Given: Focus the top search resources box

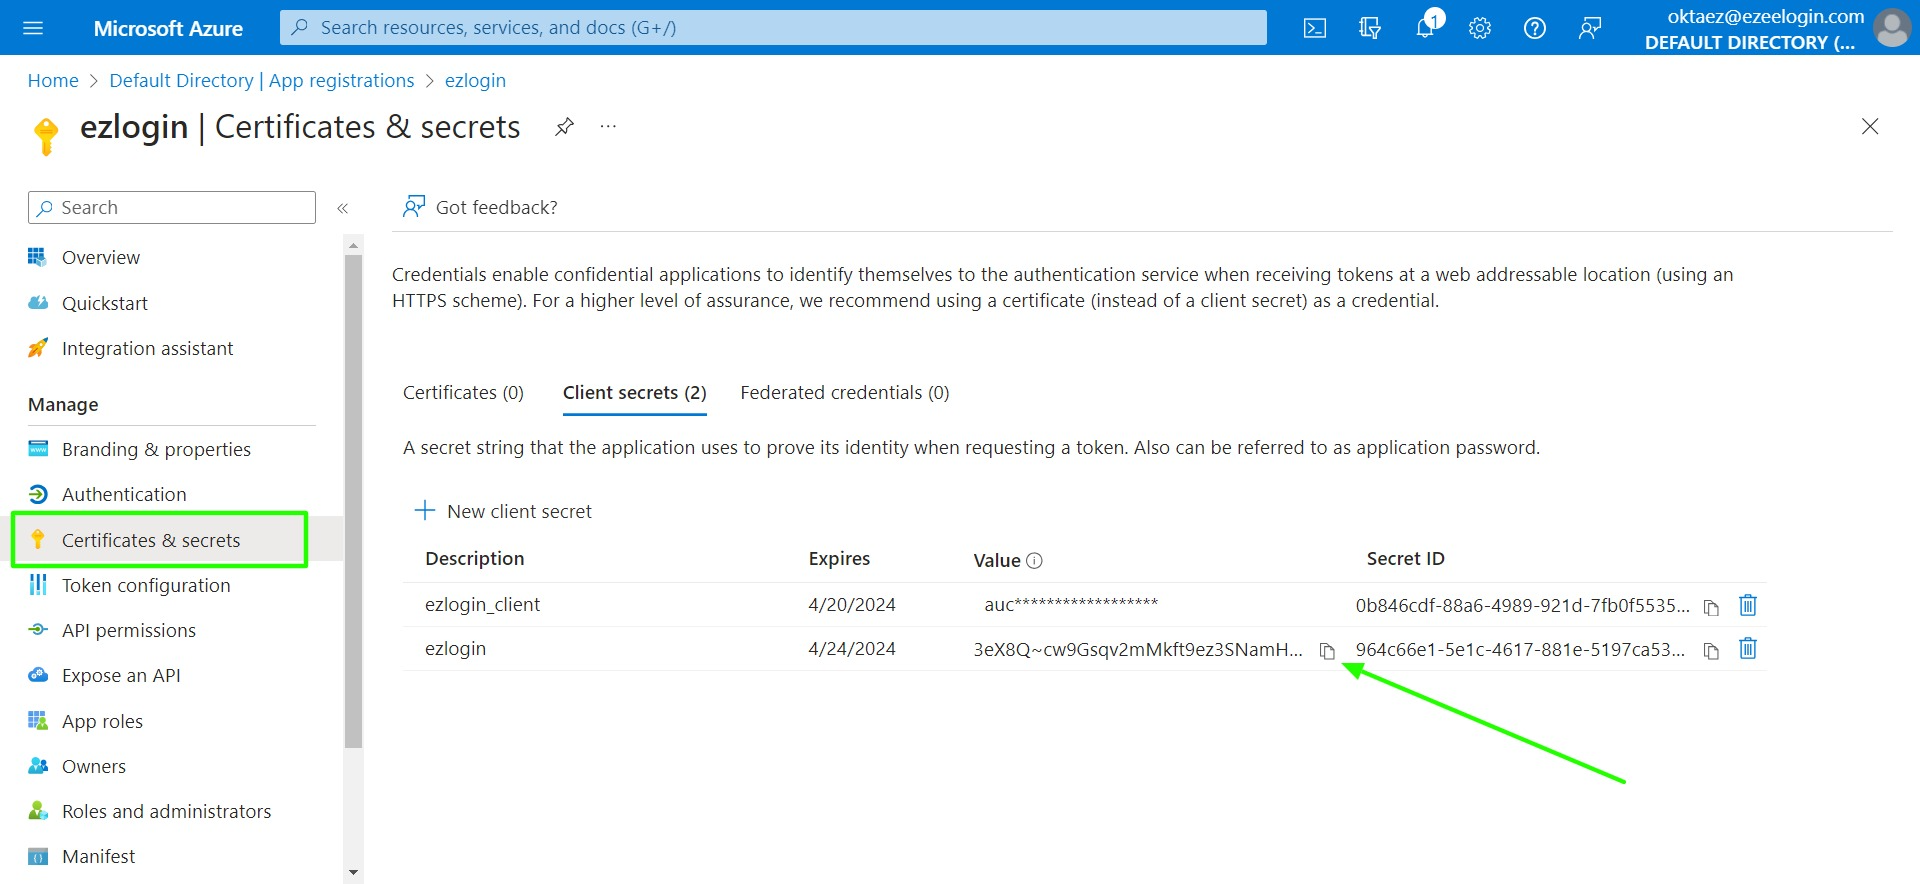Looking at the screenshot, I should click(773, 28).
